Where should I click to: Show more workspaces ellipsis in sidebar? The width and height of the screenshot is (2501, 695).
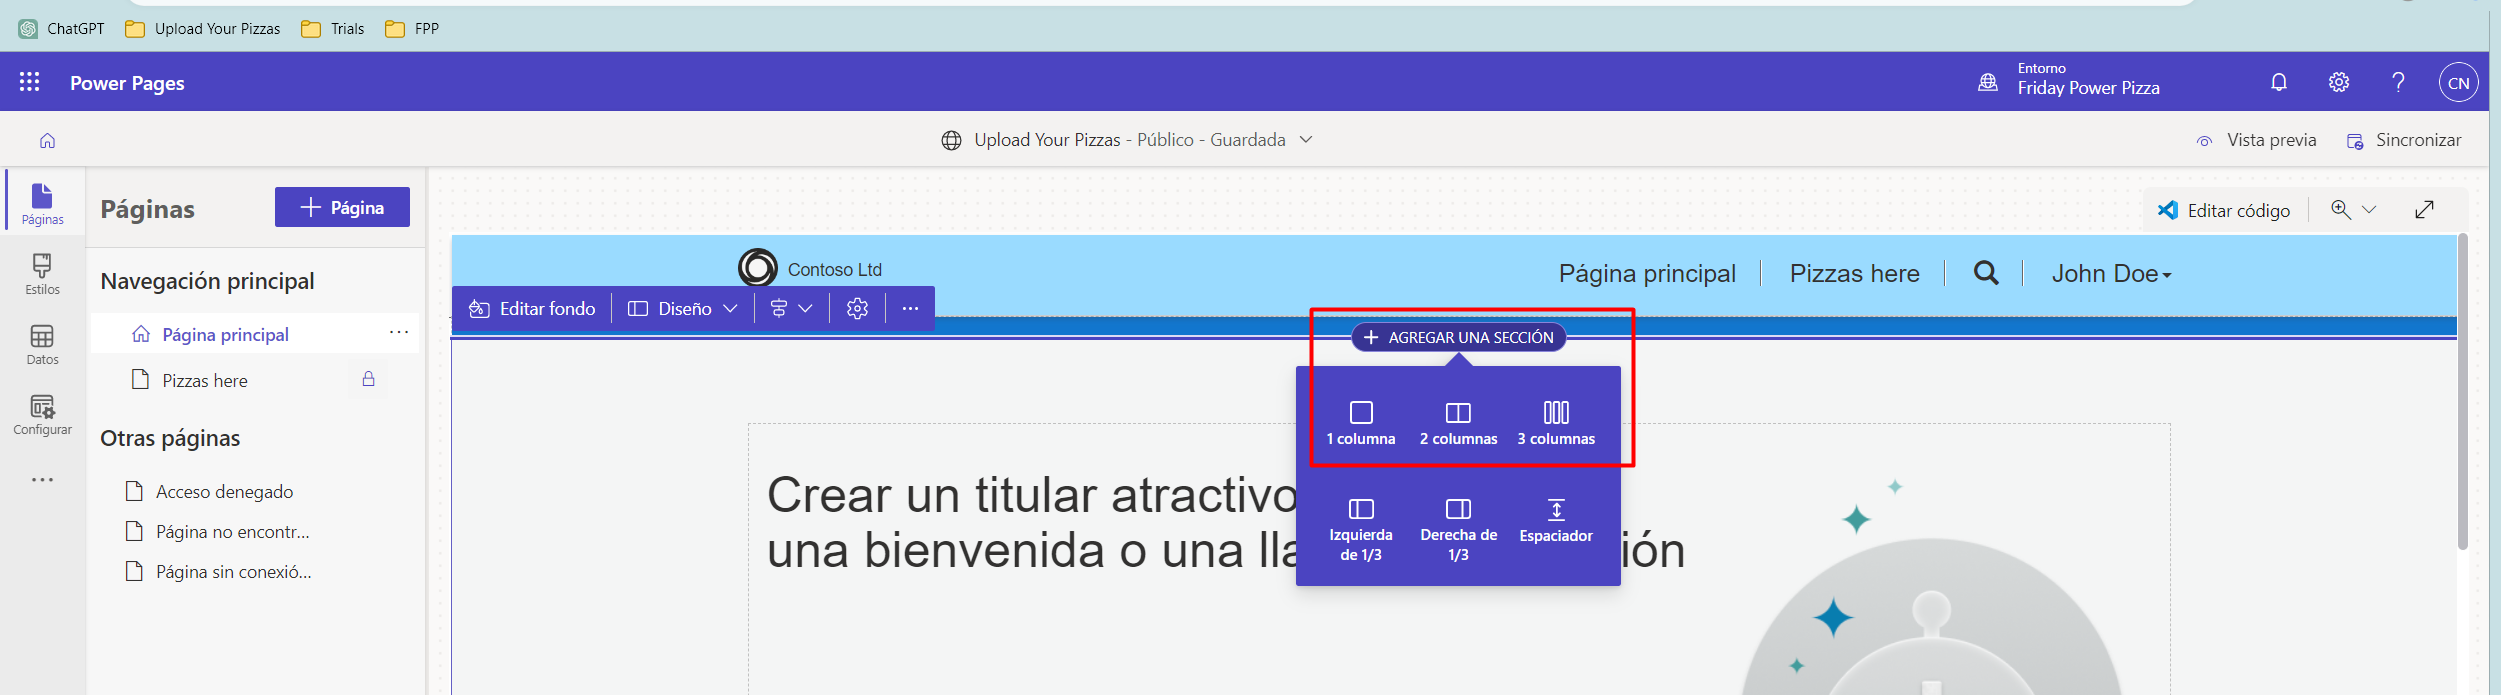pos(42,480)
